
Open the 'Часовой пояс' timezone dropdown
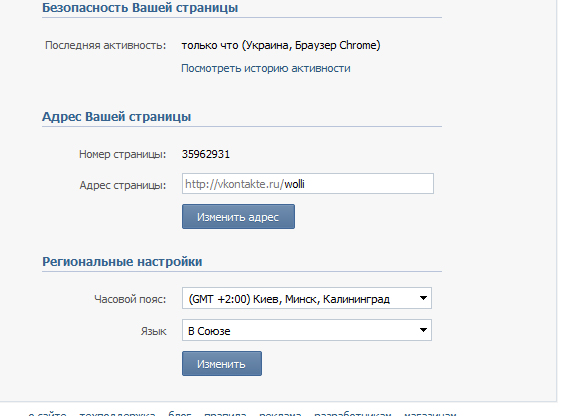coord(307,298)
